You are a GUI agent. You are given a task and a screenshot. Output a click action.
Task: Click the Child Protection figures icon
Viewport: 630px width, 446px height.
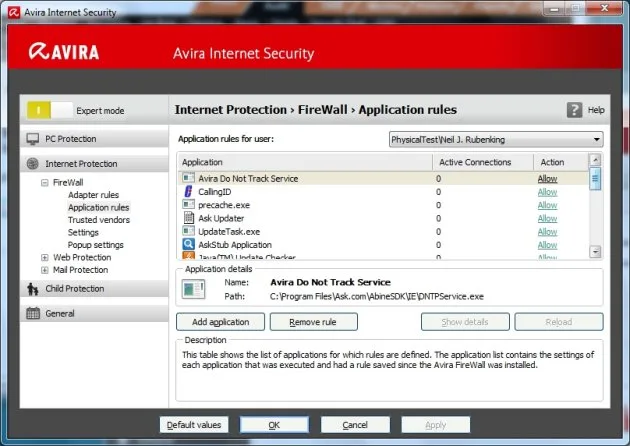33,289
